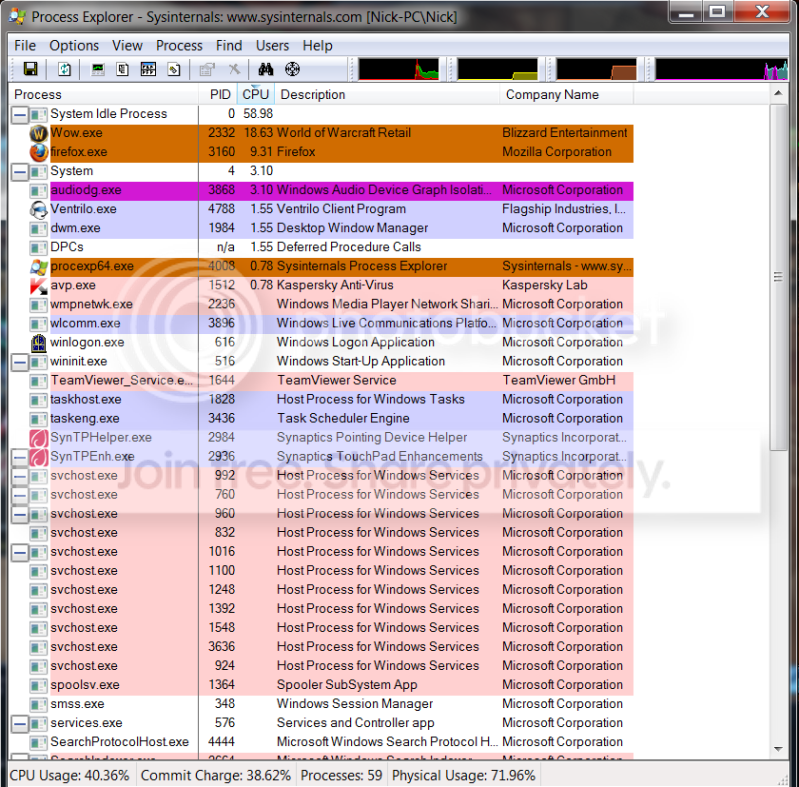Collapse the System Idle Process tree node
799x787 pixels.
point(19,115)
